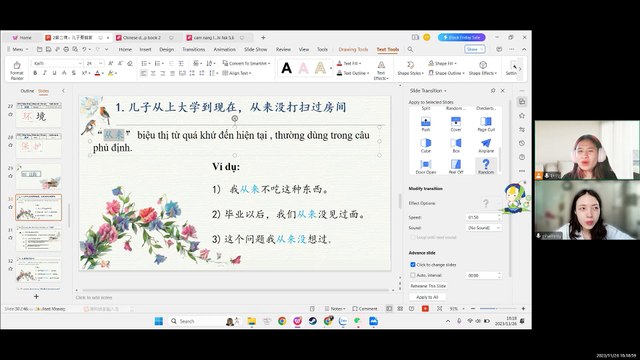This screenshot has height=360, width=640.
Task: Switch to the Drawing Tools tab
Action: tap(353, 49)
